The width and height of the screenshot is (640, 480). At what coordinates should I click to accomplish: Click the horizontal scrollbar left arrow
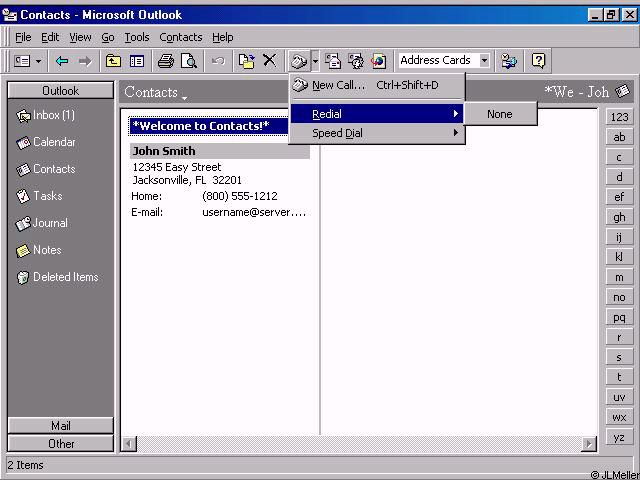pos(129,444)
